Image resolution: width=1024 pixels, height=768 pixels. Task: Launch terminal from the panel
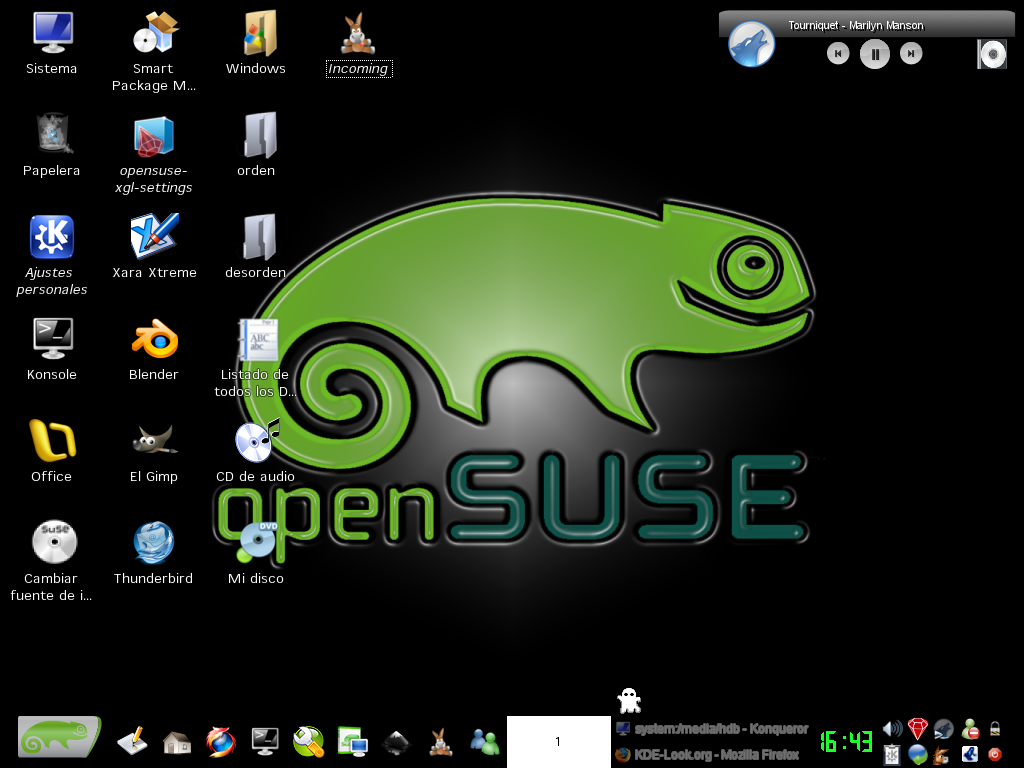pos(264,741)
